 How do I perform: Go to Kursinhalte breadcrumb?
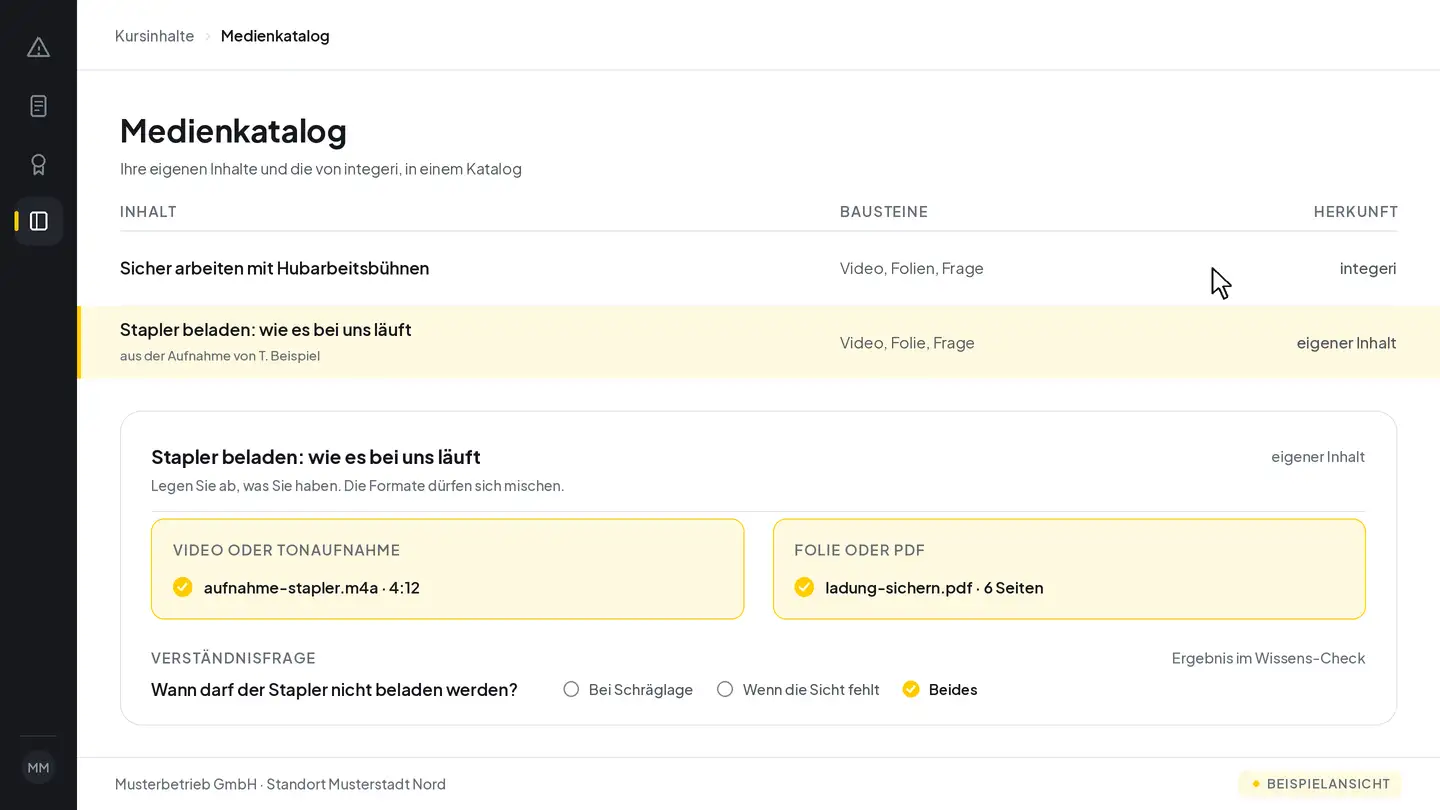click(154, 36)
